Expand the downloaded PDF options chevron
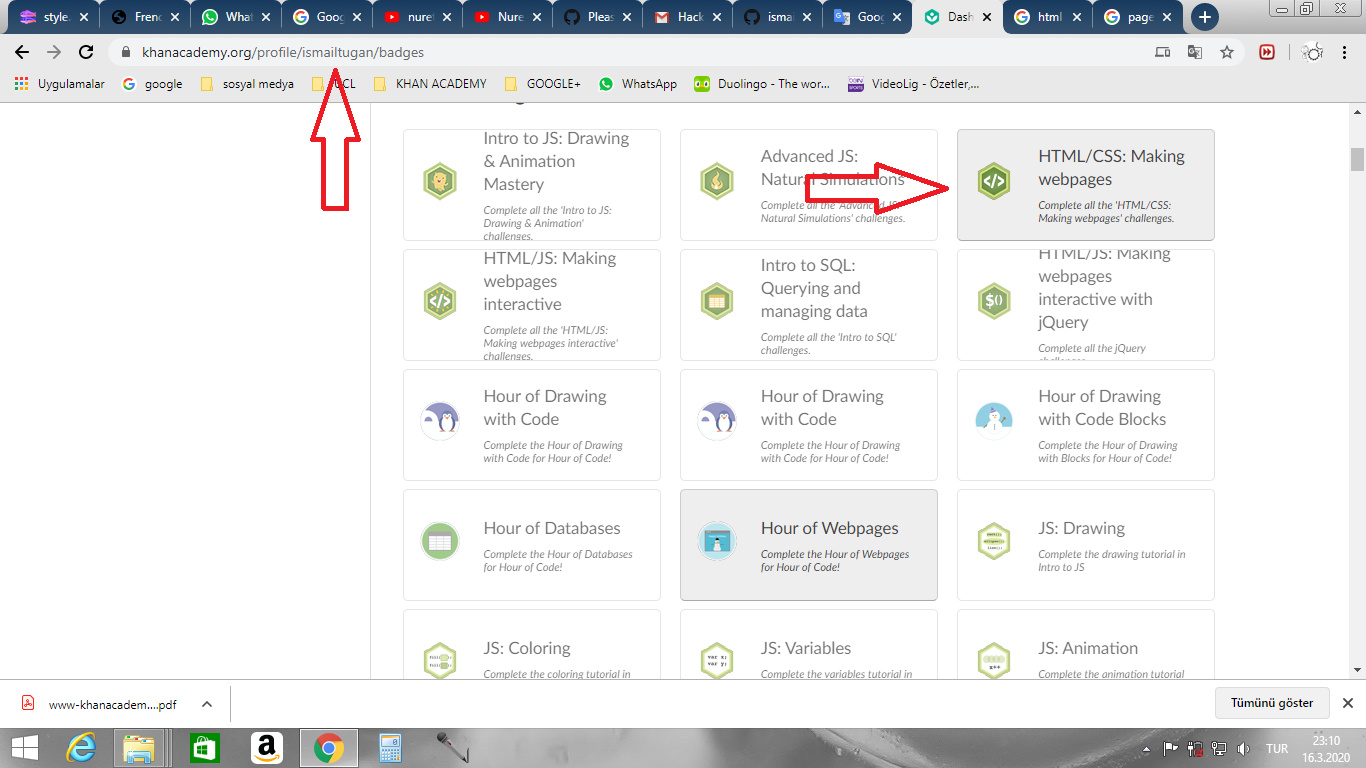Viewport: 1366px width, 768px height. click(206, 704)
